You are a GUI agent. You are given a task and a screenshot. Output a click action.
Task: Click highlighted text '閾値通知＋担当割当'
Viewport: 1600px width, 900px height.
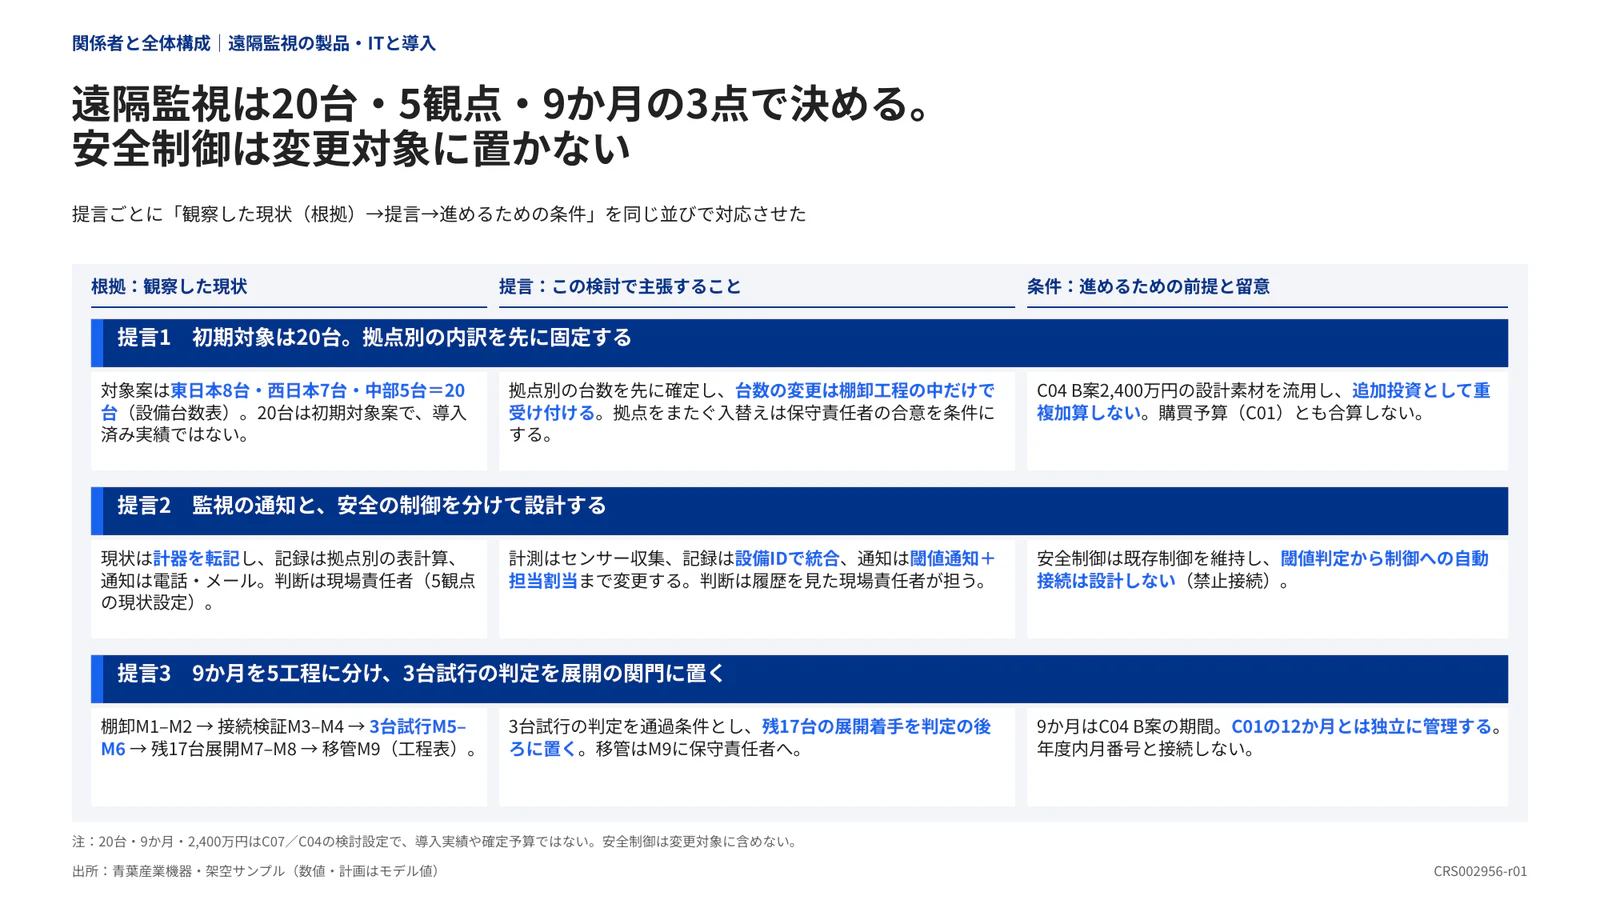[x=752, y=569]
